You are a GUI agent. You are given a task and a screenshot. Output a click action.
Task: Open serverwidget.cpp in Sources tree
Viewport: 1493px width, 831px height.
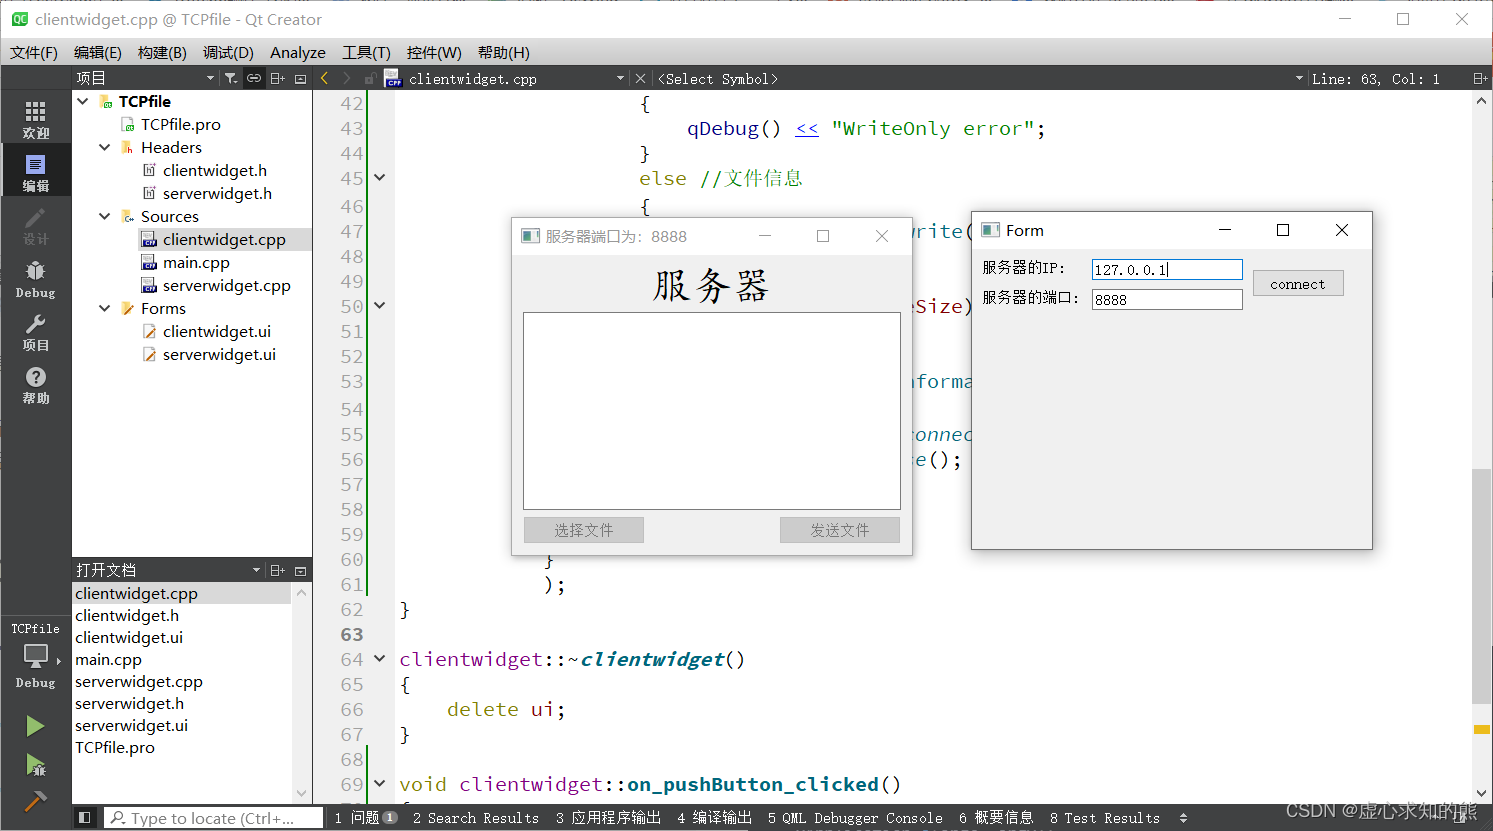coord(226,285)
